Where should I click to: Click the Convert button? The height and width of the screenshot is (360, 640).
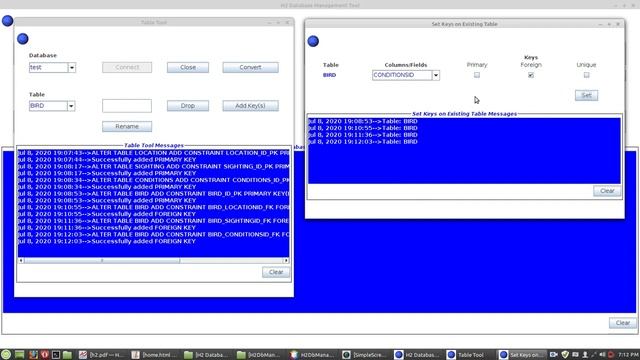250,67
